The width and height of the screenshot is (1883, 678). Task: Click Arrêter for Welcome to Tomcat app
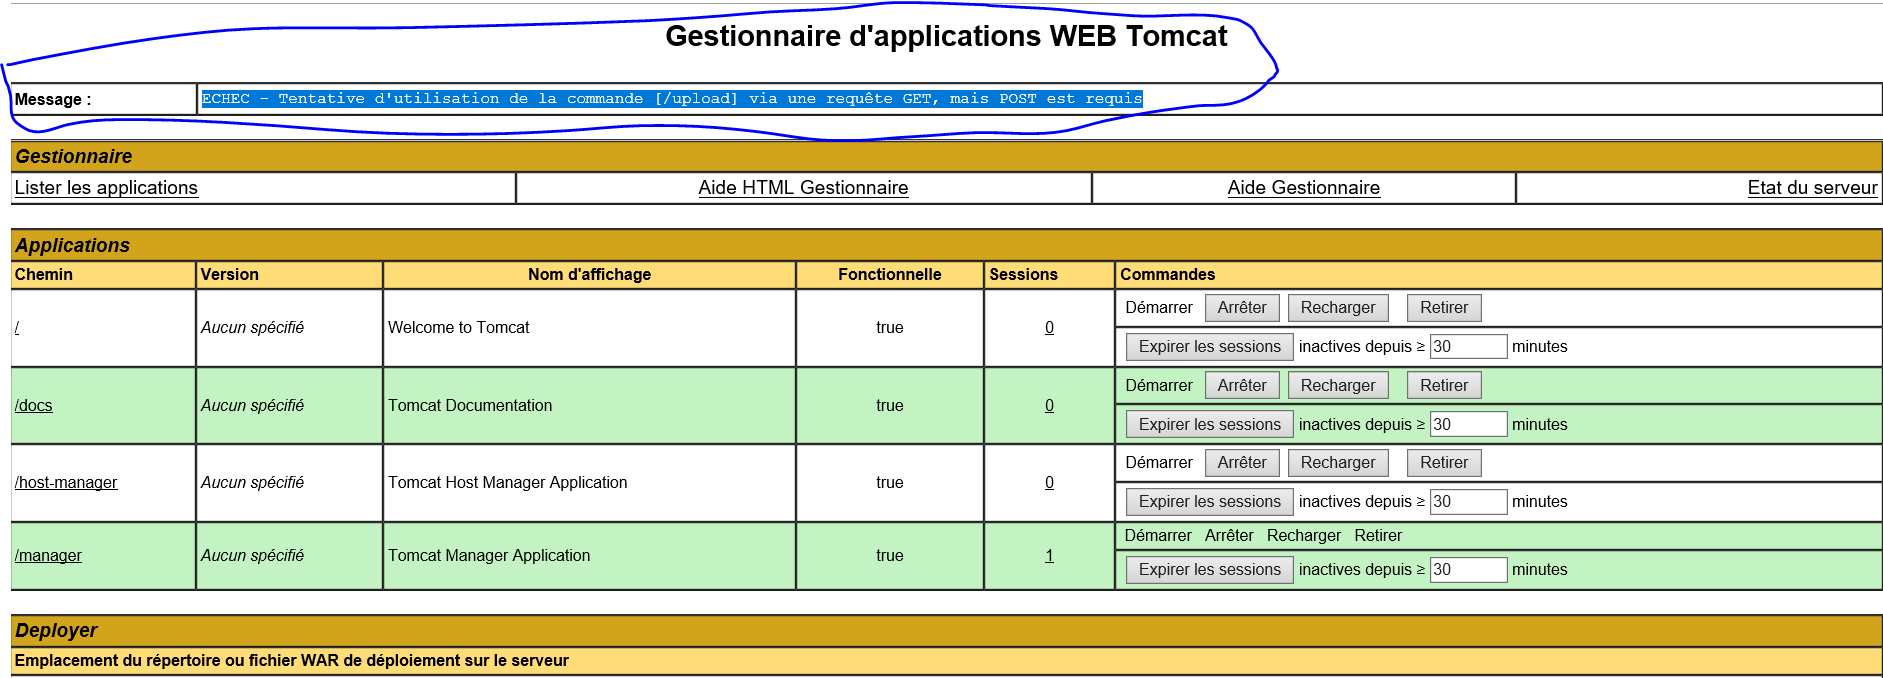[x=1242, y=308]
